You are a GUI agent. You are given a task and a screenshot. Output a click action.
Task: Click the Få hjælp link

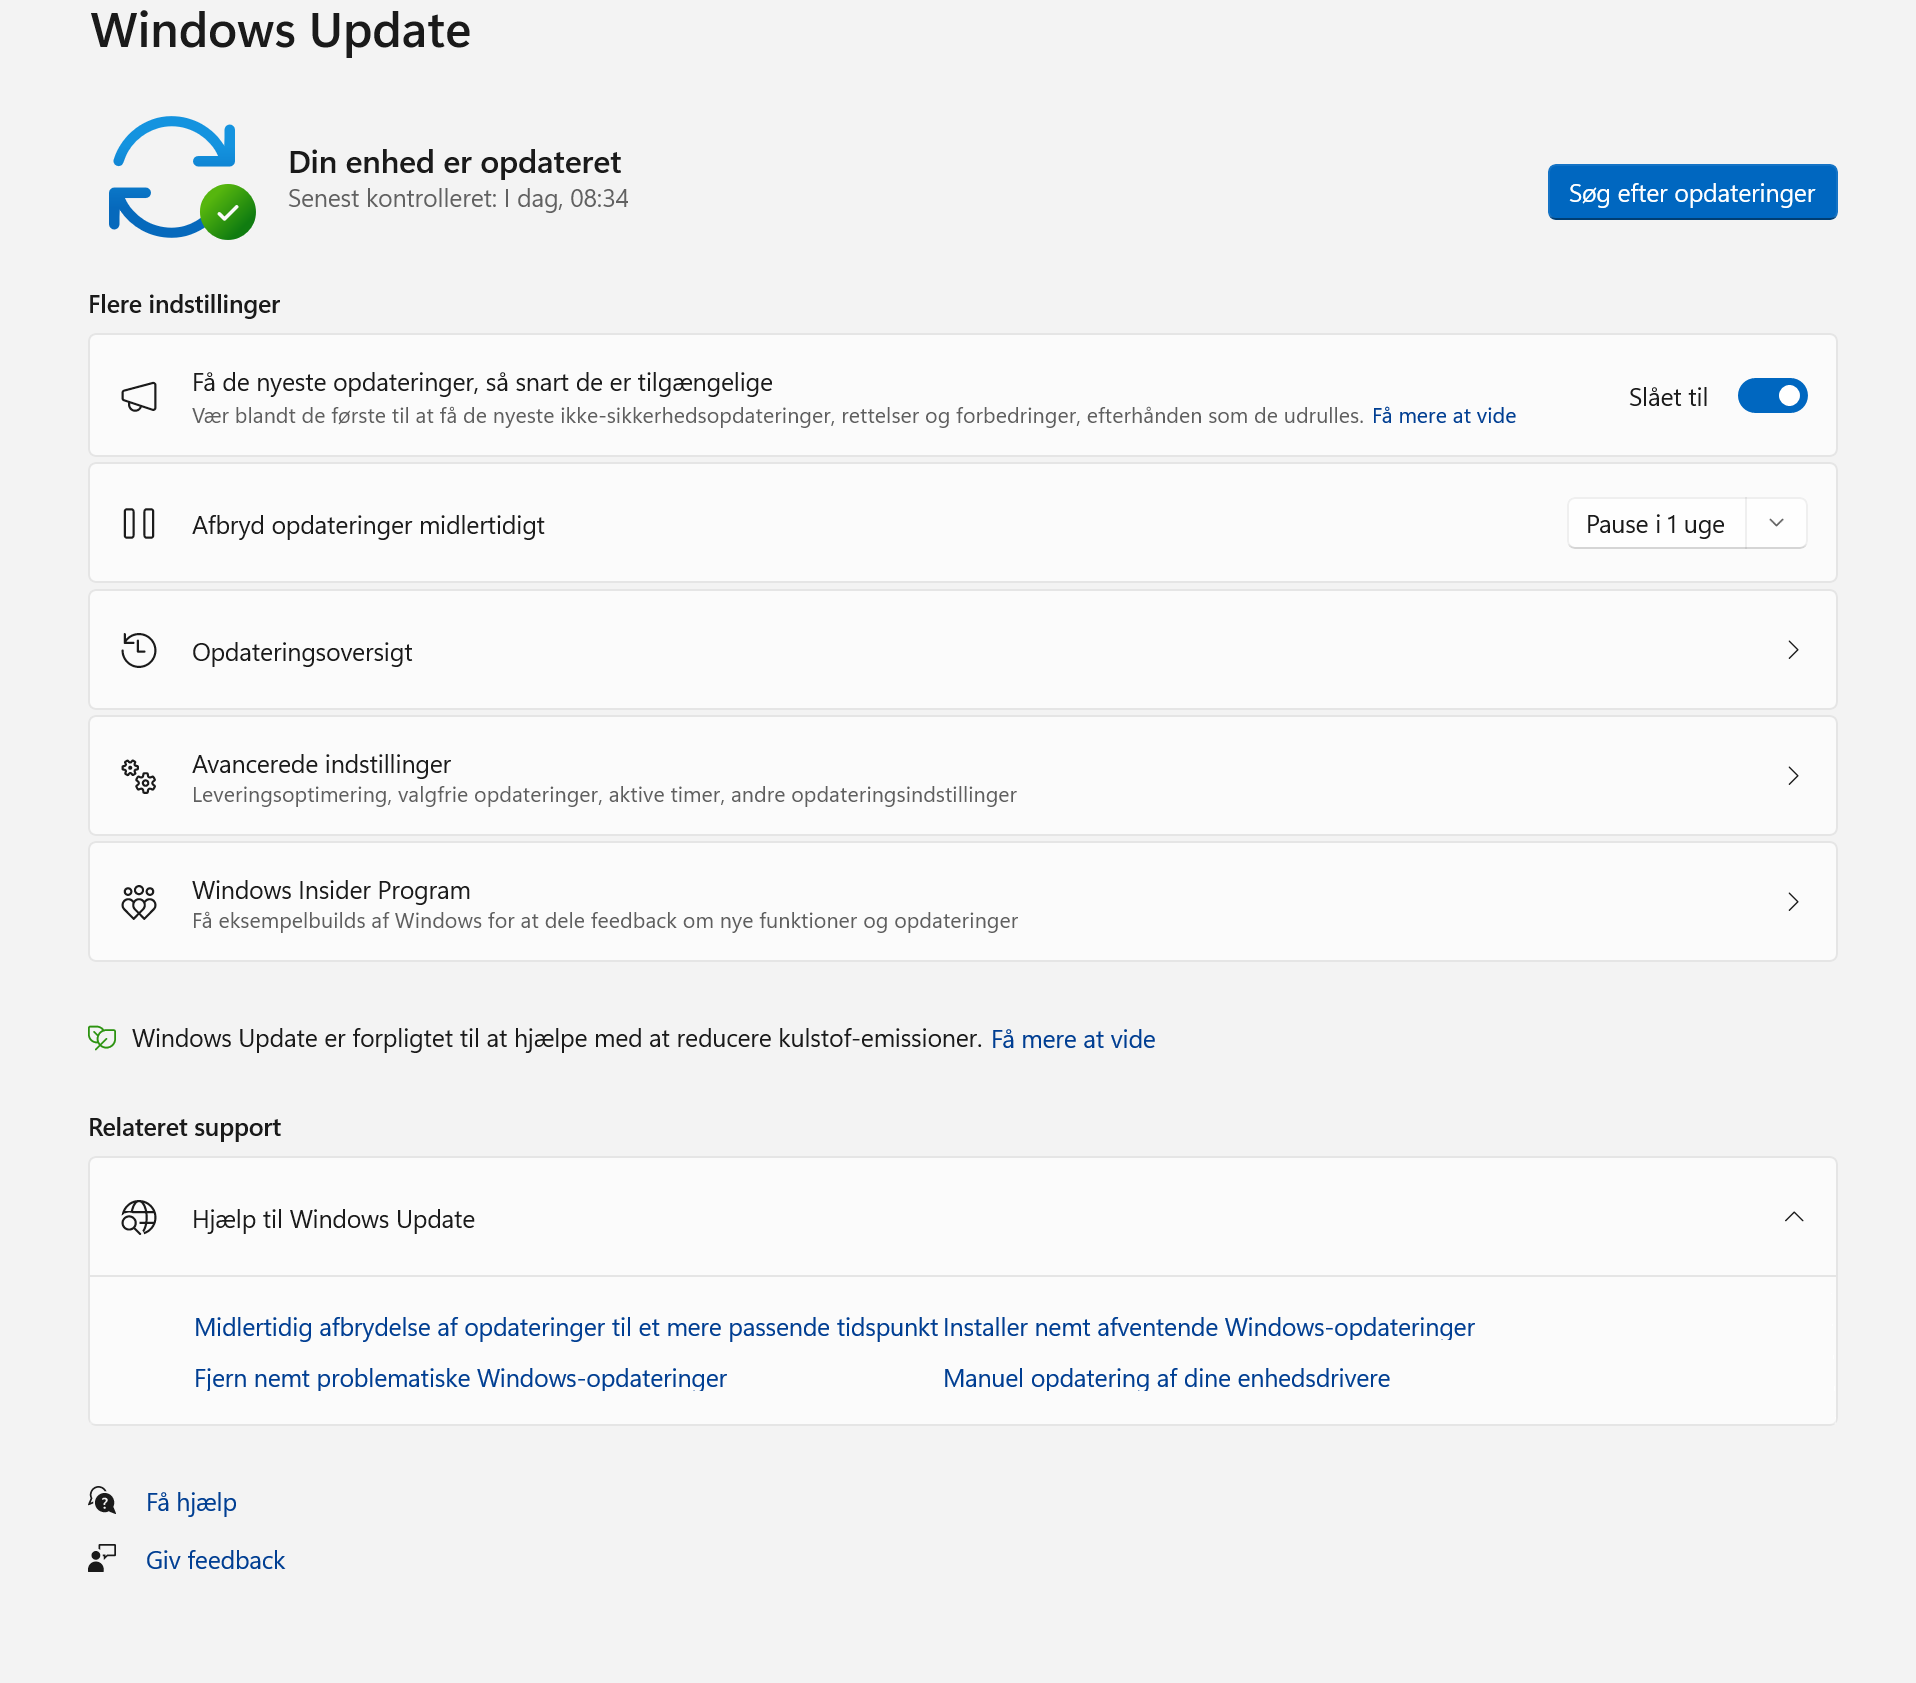[x=191, y=1502]
